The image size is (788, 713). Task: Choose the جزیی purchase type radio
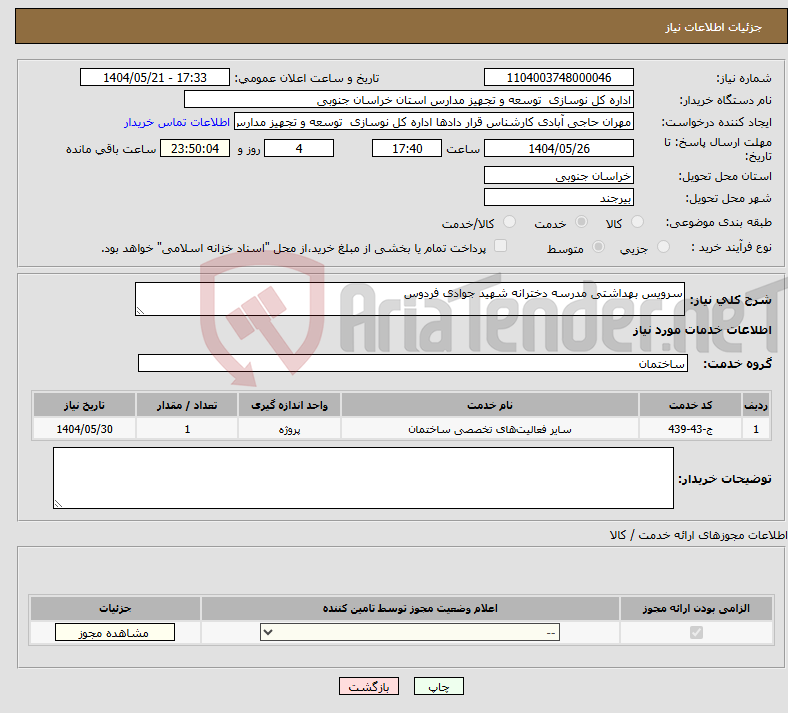pos(655,247)
